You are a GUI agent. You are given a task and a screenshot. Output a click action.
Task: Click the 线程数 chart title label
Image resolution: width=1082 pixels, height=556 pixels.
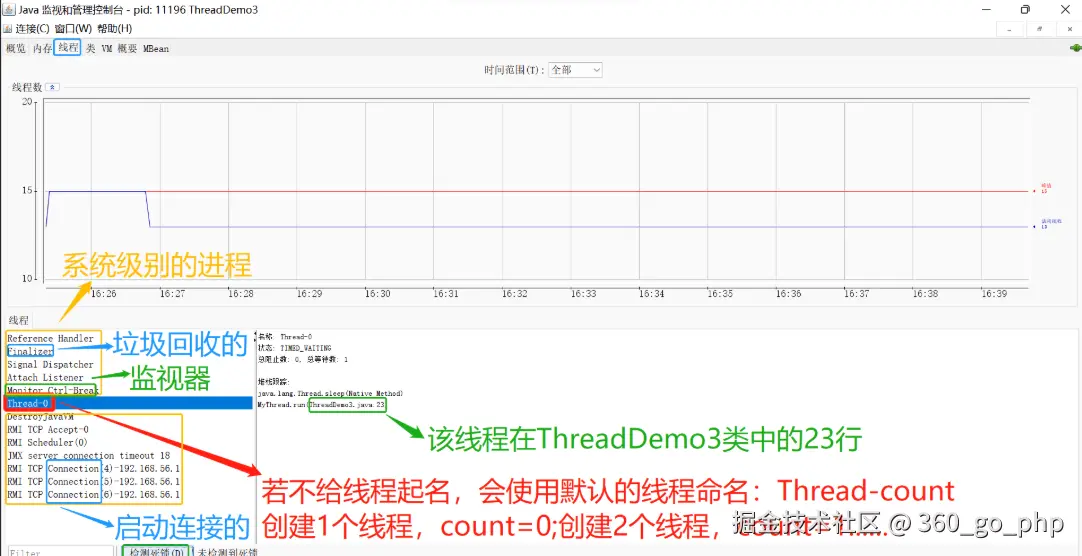[x=27, y=88]
